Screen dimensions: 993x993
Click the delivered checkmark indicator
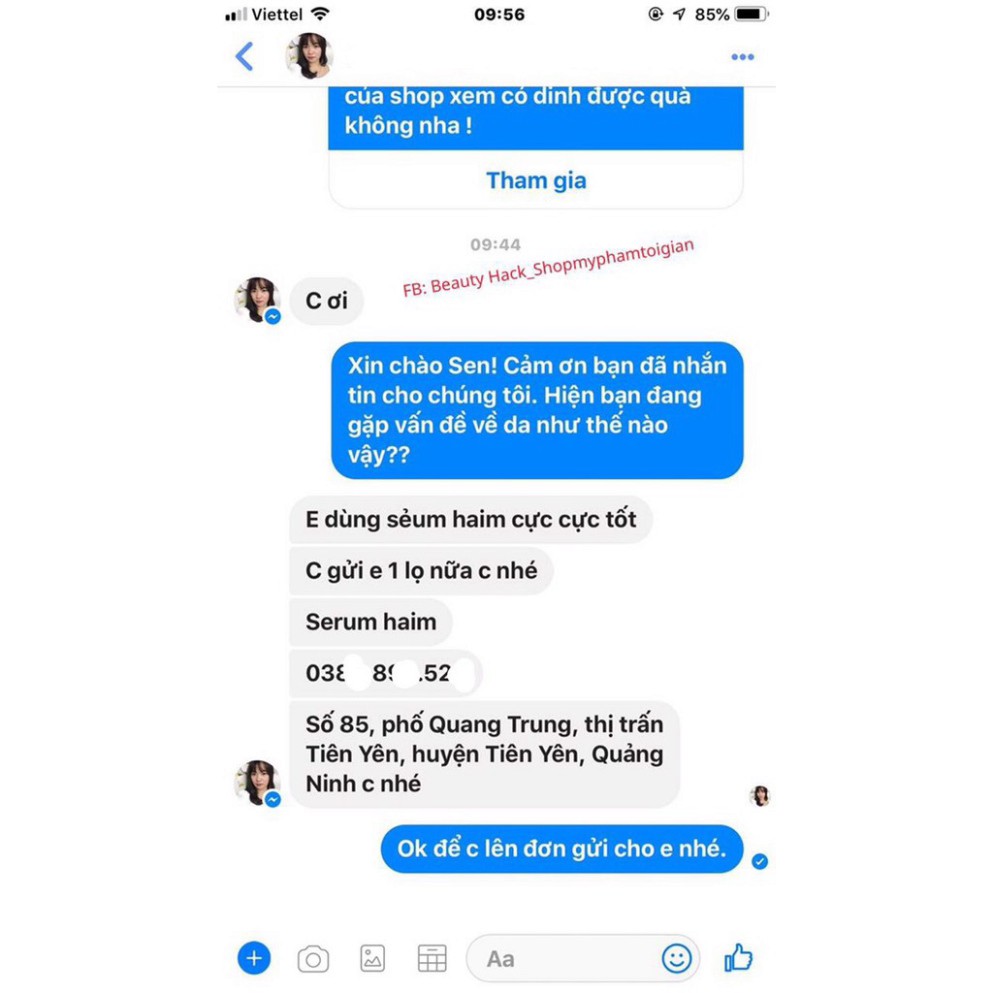(759, 861)
